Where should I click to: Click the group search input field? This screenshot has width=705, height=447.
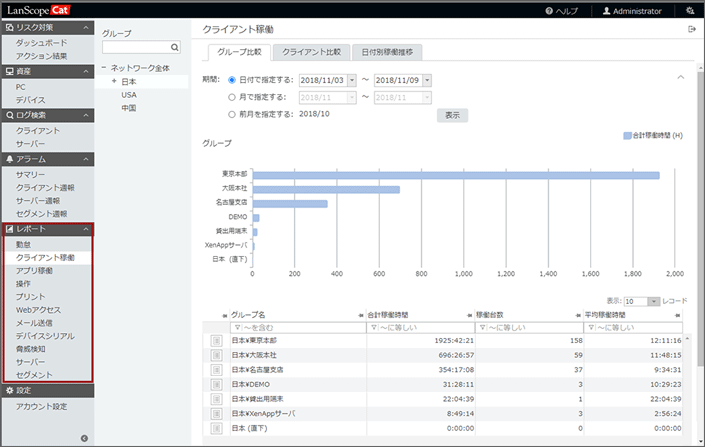coord(135,47)
